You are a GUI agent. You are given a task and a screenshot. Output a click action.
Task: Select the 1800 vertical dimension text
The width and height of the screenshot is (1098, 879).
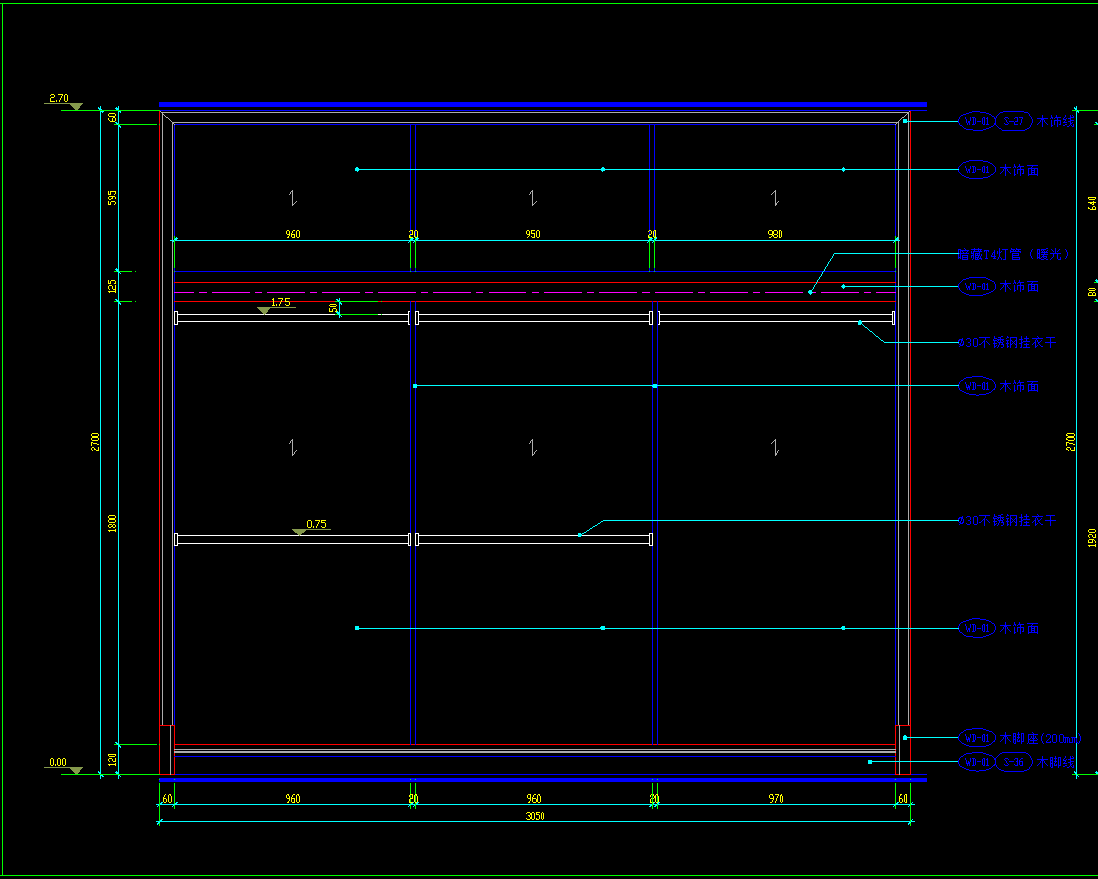[113, 522]
